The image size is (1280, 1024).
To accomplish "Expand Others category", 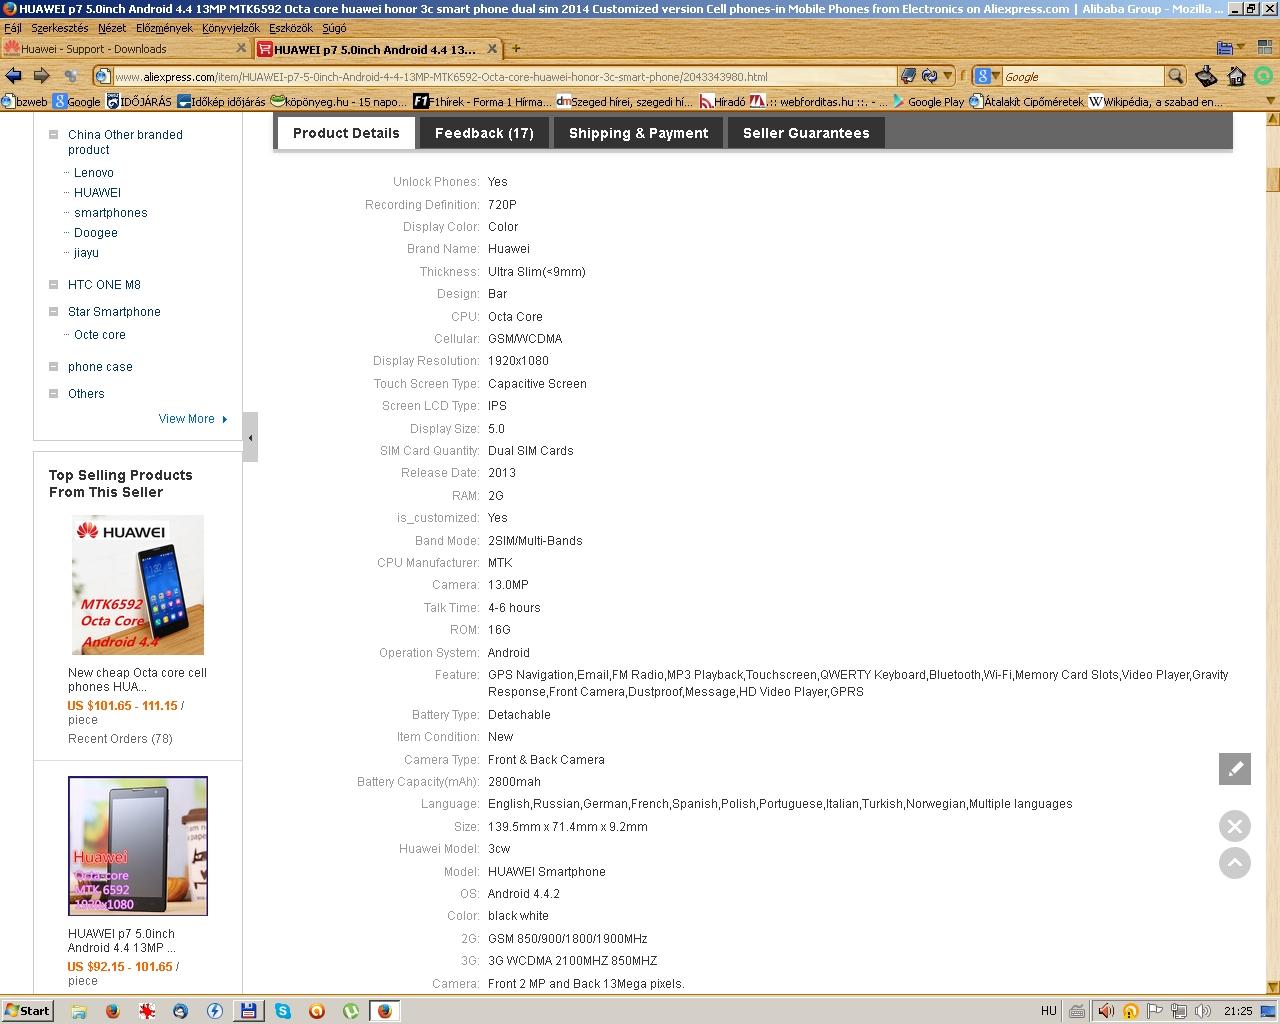I will pyautogui.click(x=54, y=394).
